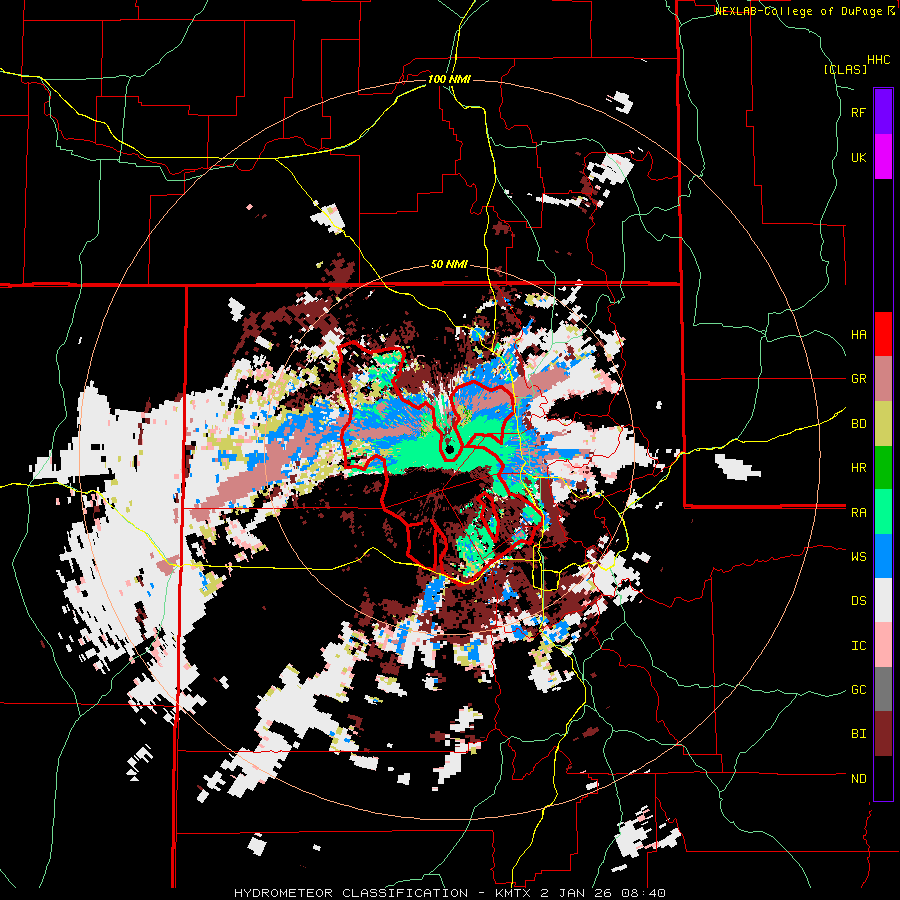Click the UK magenta legend swatch

[x=883, y=157]
